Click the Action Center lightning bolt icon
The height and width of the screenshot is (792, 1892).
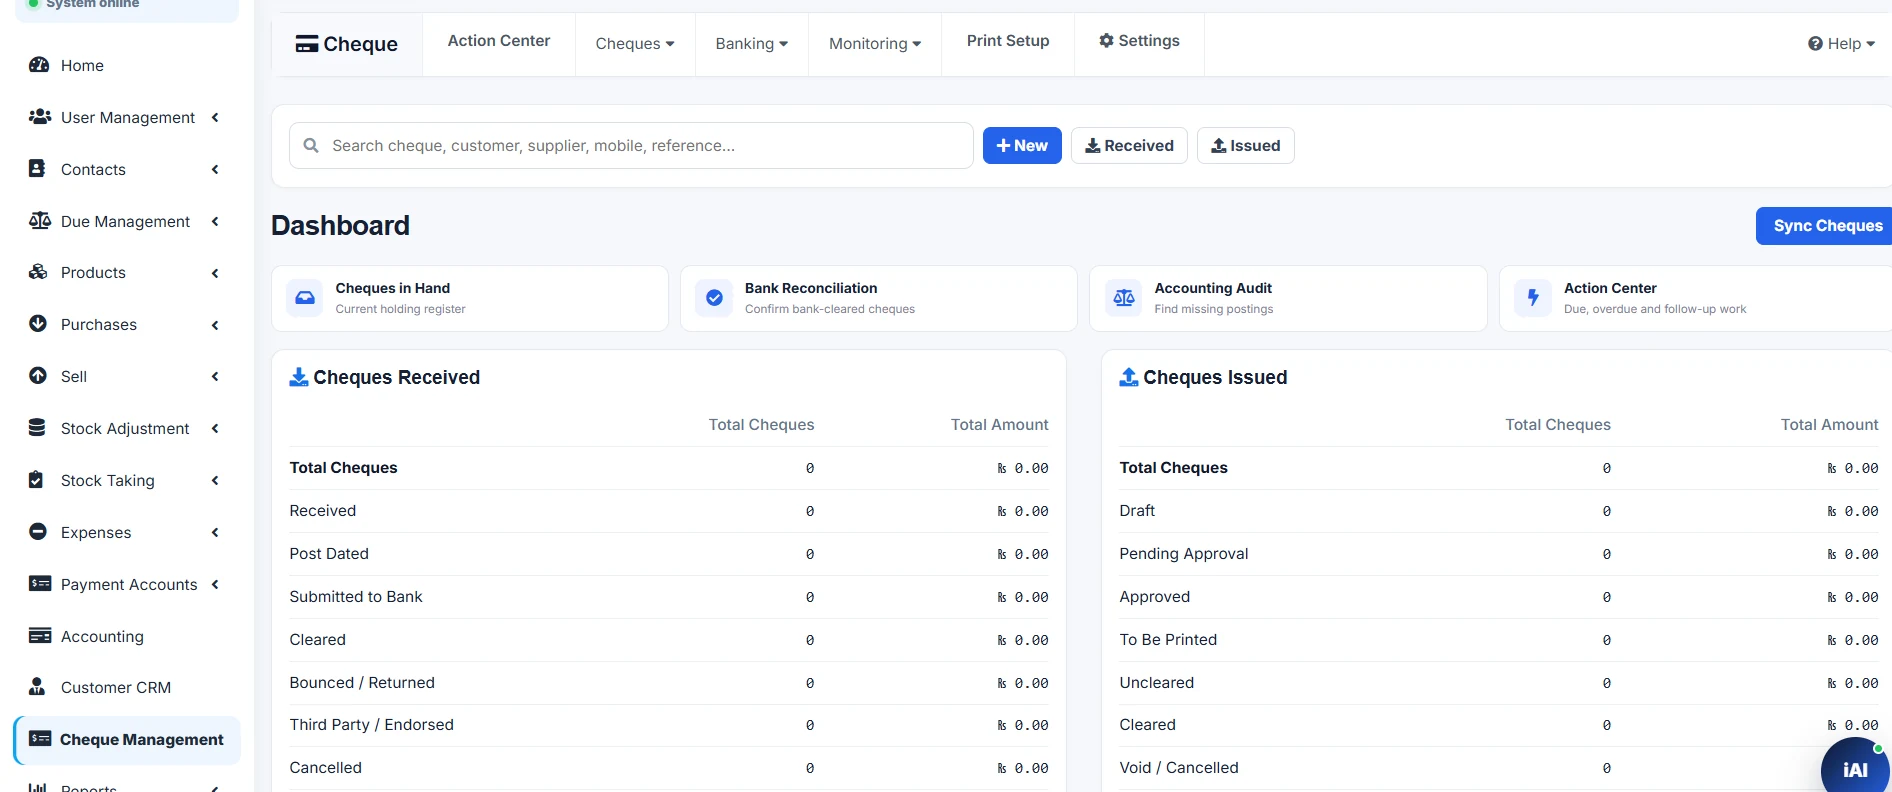point(1533,298)
